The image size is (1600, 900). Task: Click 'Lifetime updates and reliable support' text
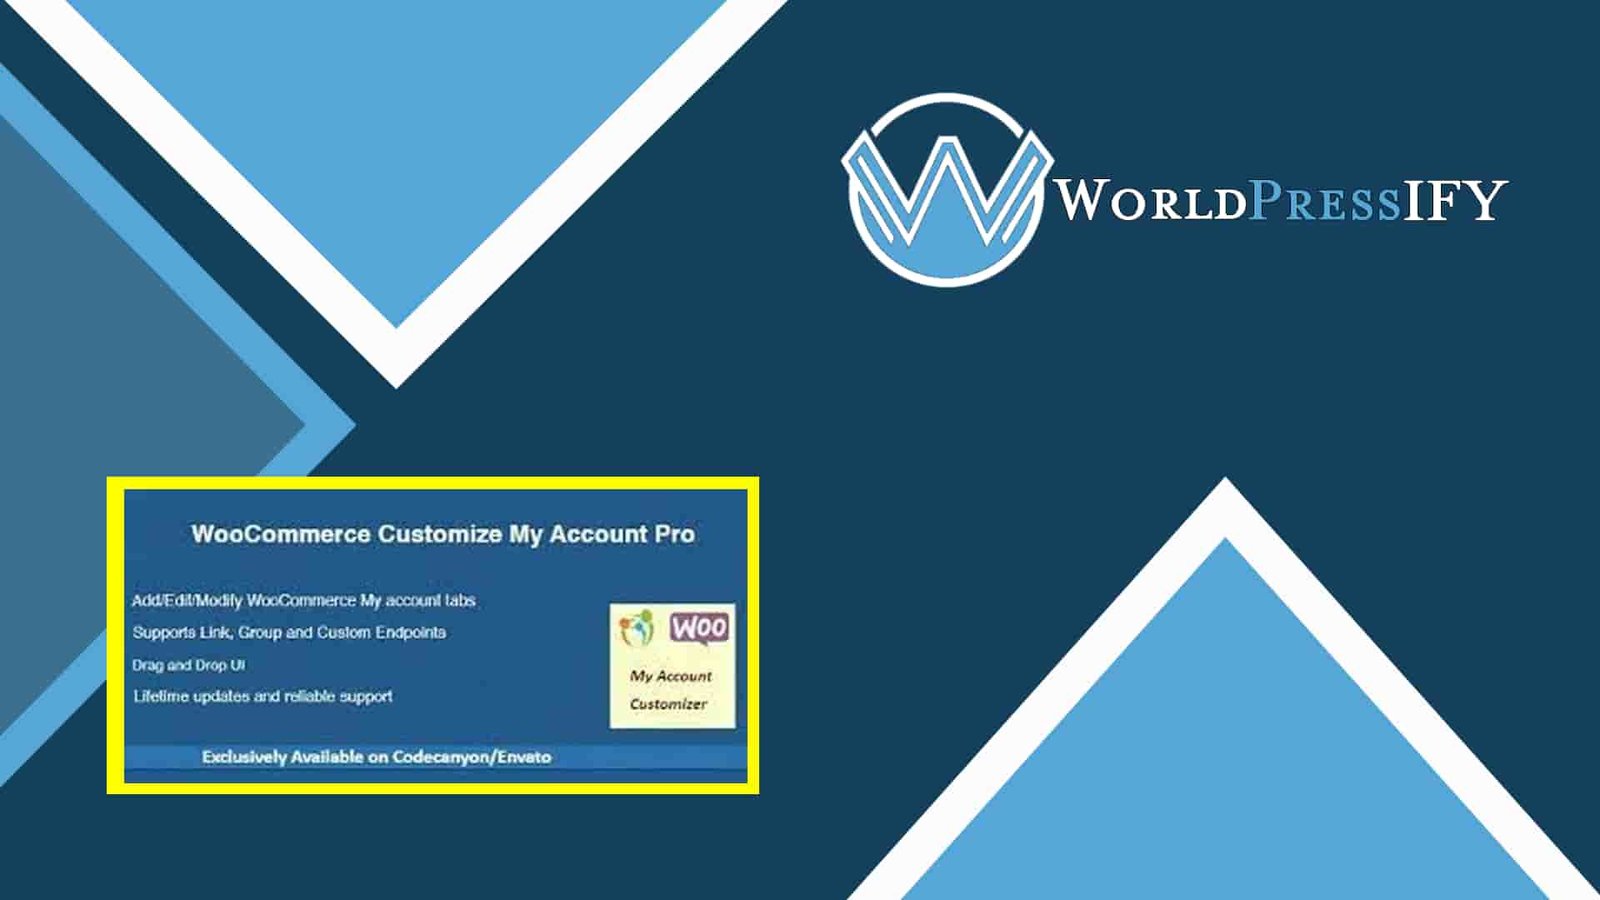[x=263, y=696]
